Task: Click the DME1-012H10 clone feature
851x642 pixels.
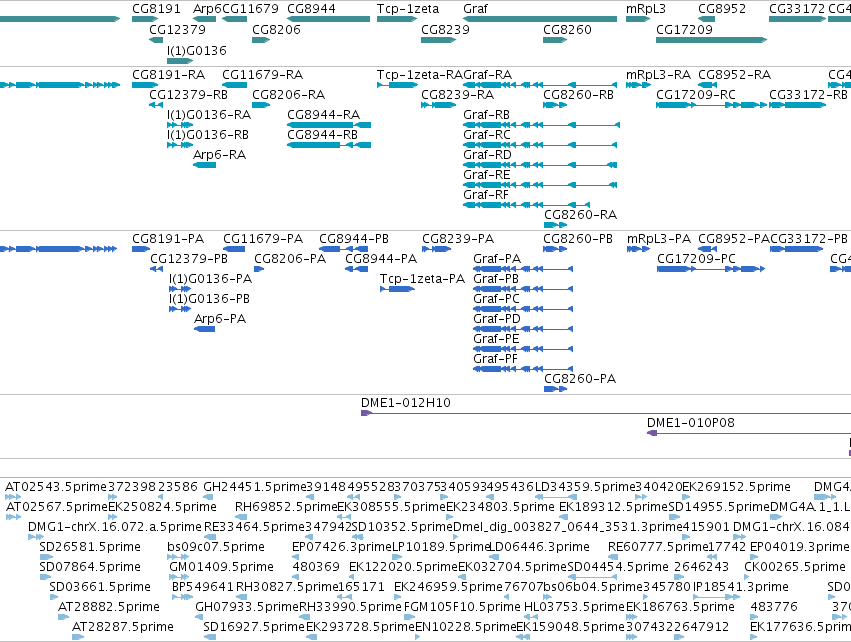Action: pyautogui.click(x=606, y=413)
